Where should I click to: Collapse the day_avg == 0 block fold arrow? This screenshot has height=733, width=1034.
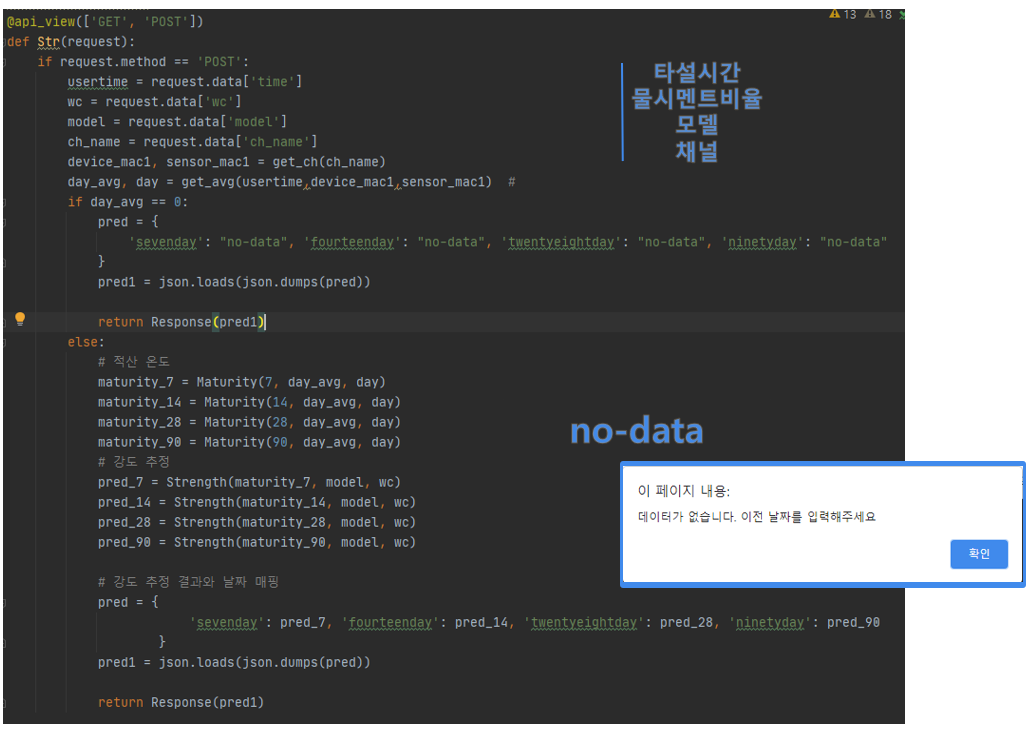pos(4,201)
